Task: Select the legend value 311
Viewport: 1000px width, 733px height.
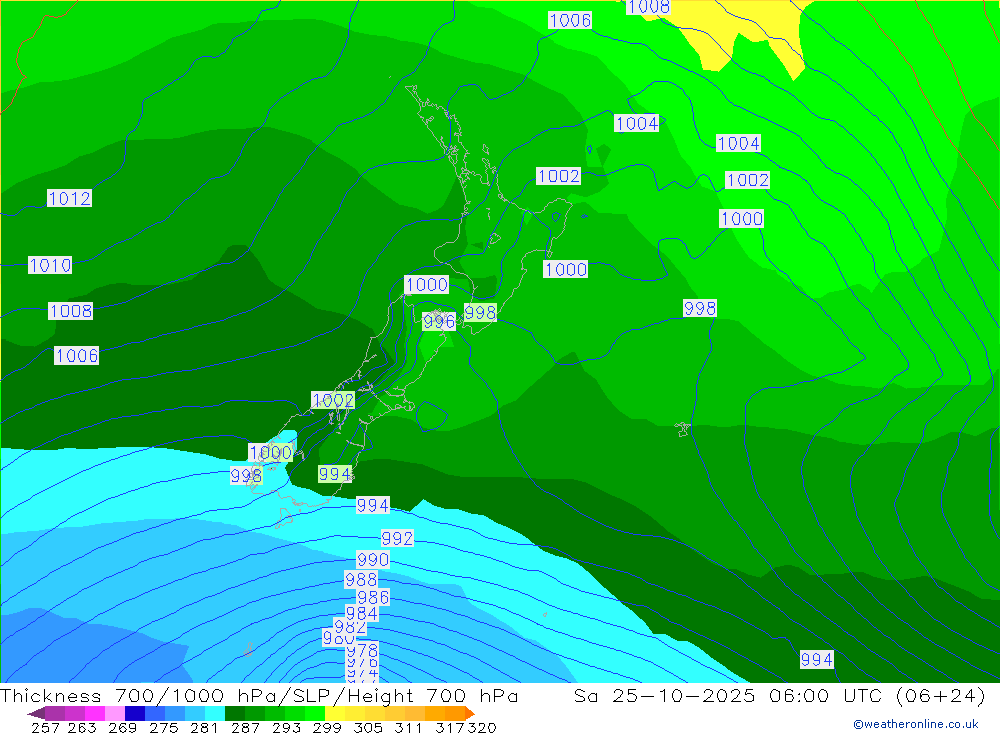Action: 408,728
